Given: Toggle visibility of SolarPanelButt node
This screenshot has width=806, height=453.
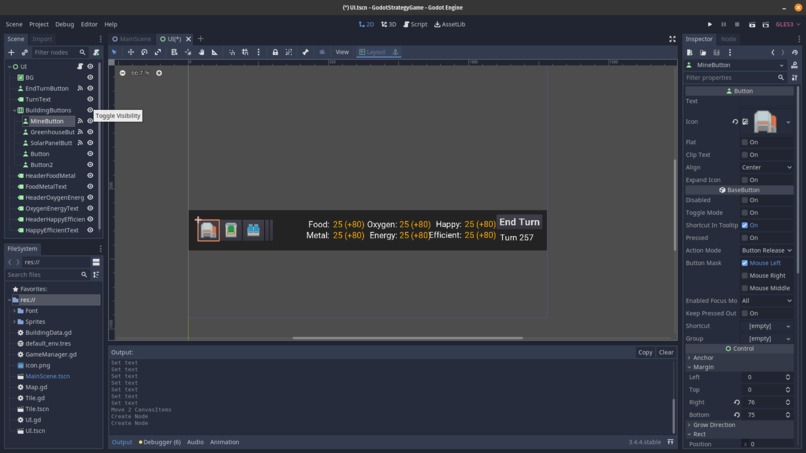Looking at the screenshot, I should tap(90, 143).
